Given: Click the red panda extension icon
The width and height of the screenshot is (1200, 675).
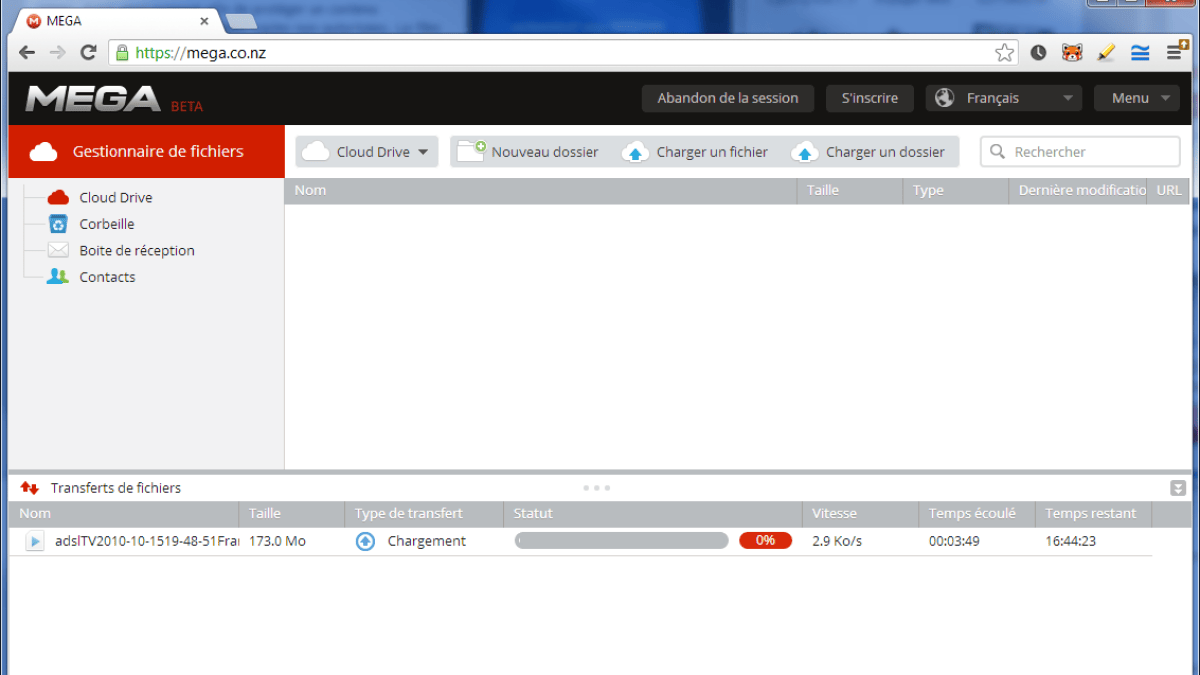Looking at the screenshot, I should click(1072, 53).
